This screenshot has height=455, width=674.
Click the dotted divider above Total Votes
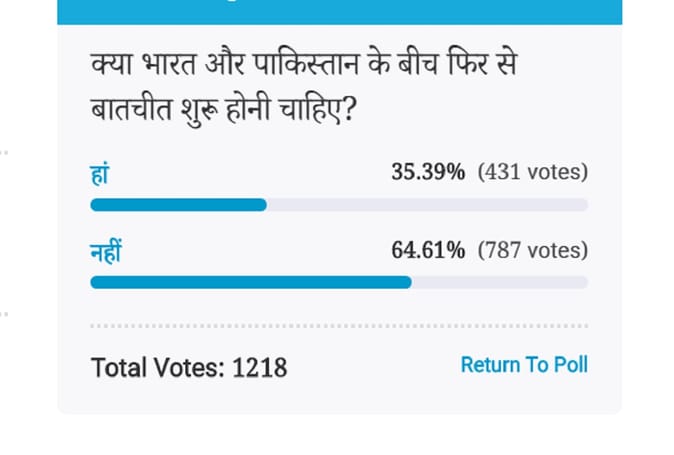(339, 326)
